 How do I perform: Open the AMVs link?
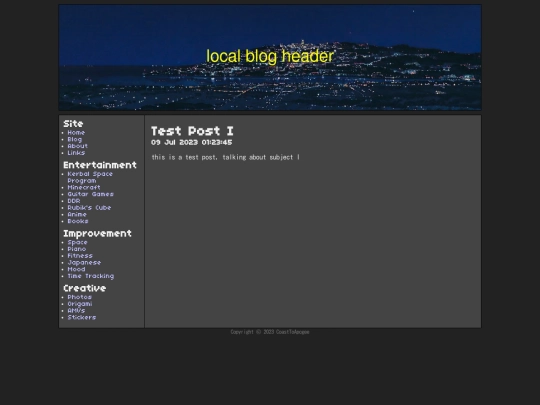tap(76, 311)
